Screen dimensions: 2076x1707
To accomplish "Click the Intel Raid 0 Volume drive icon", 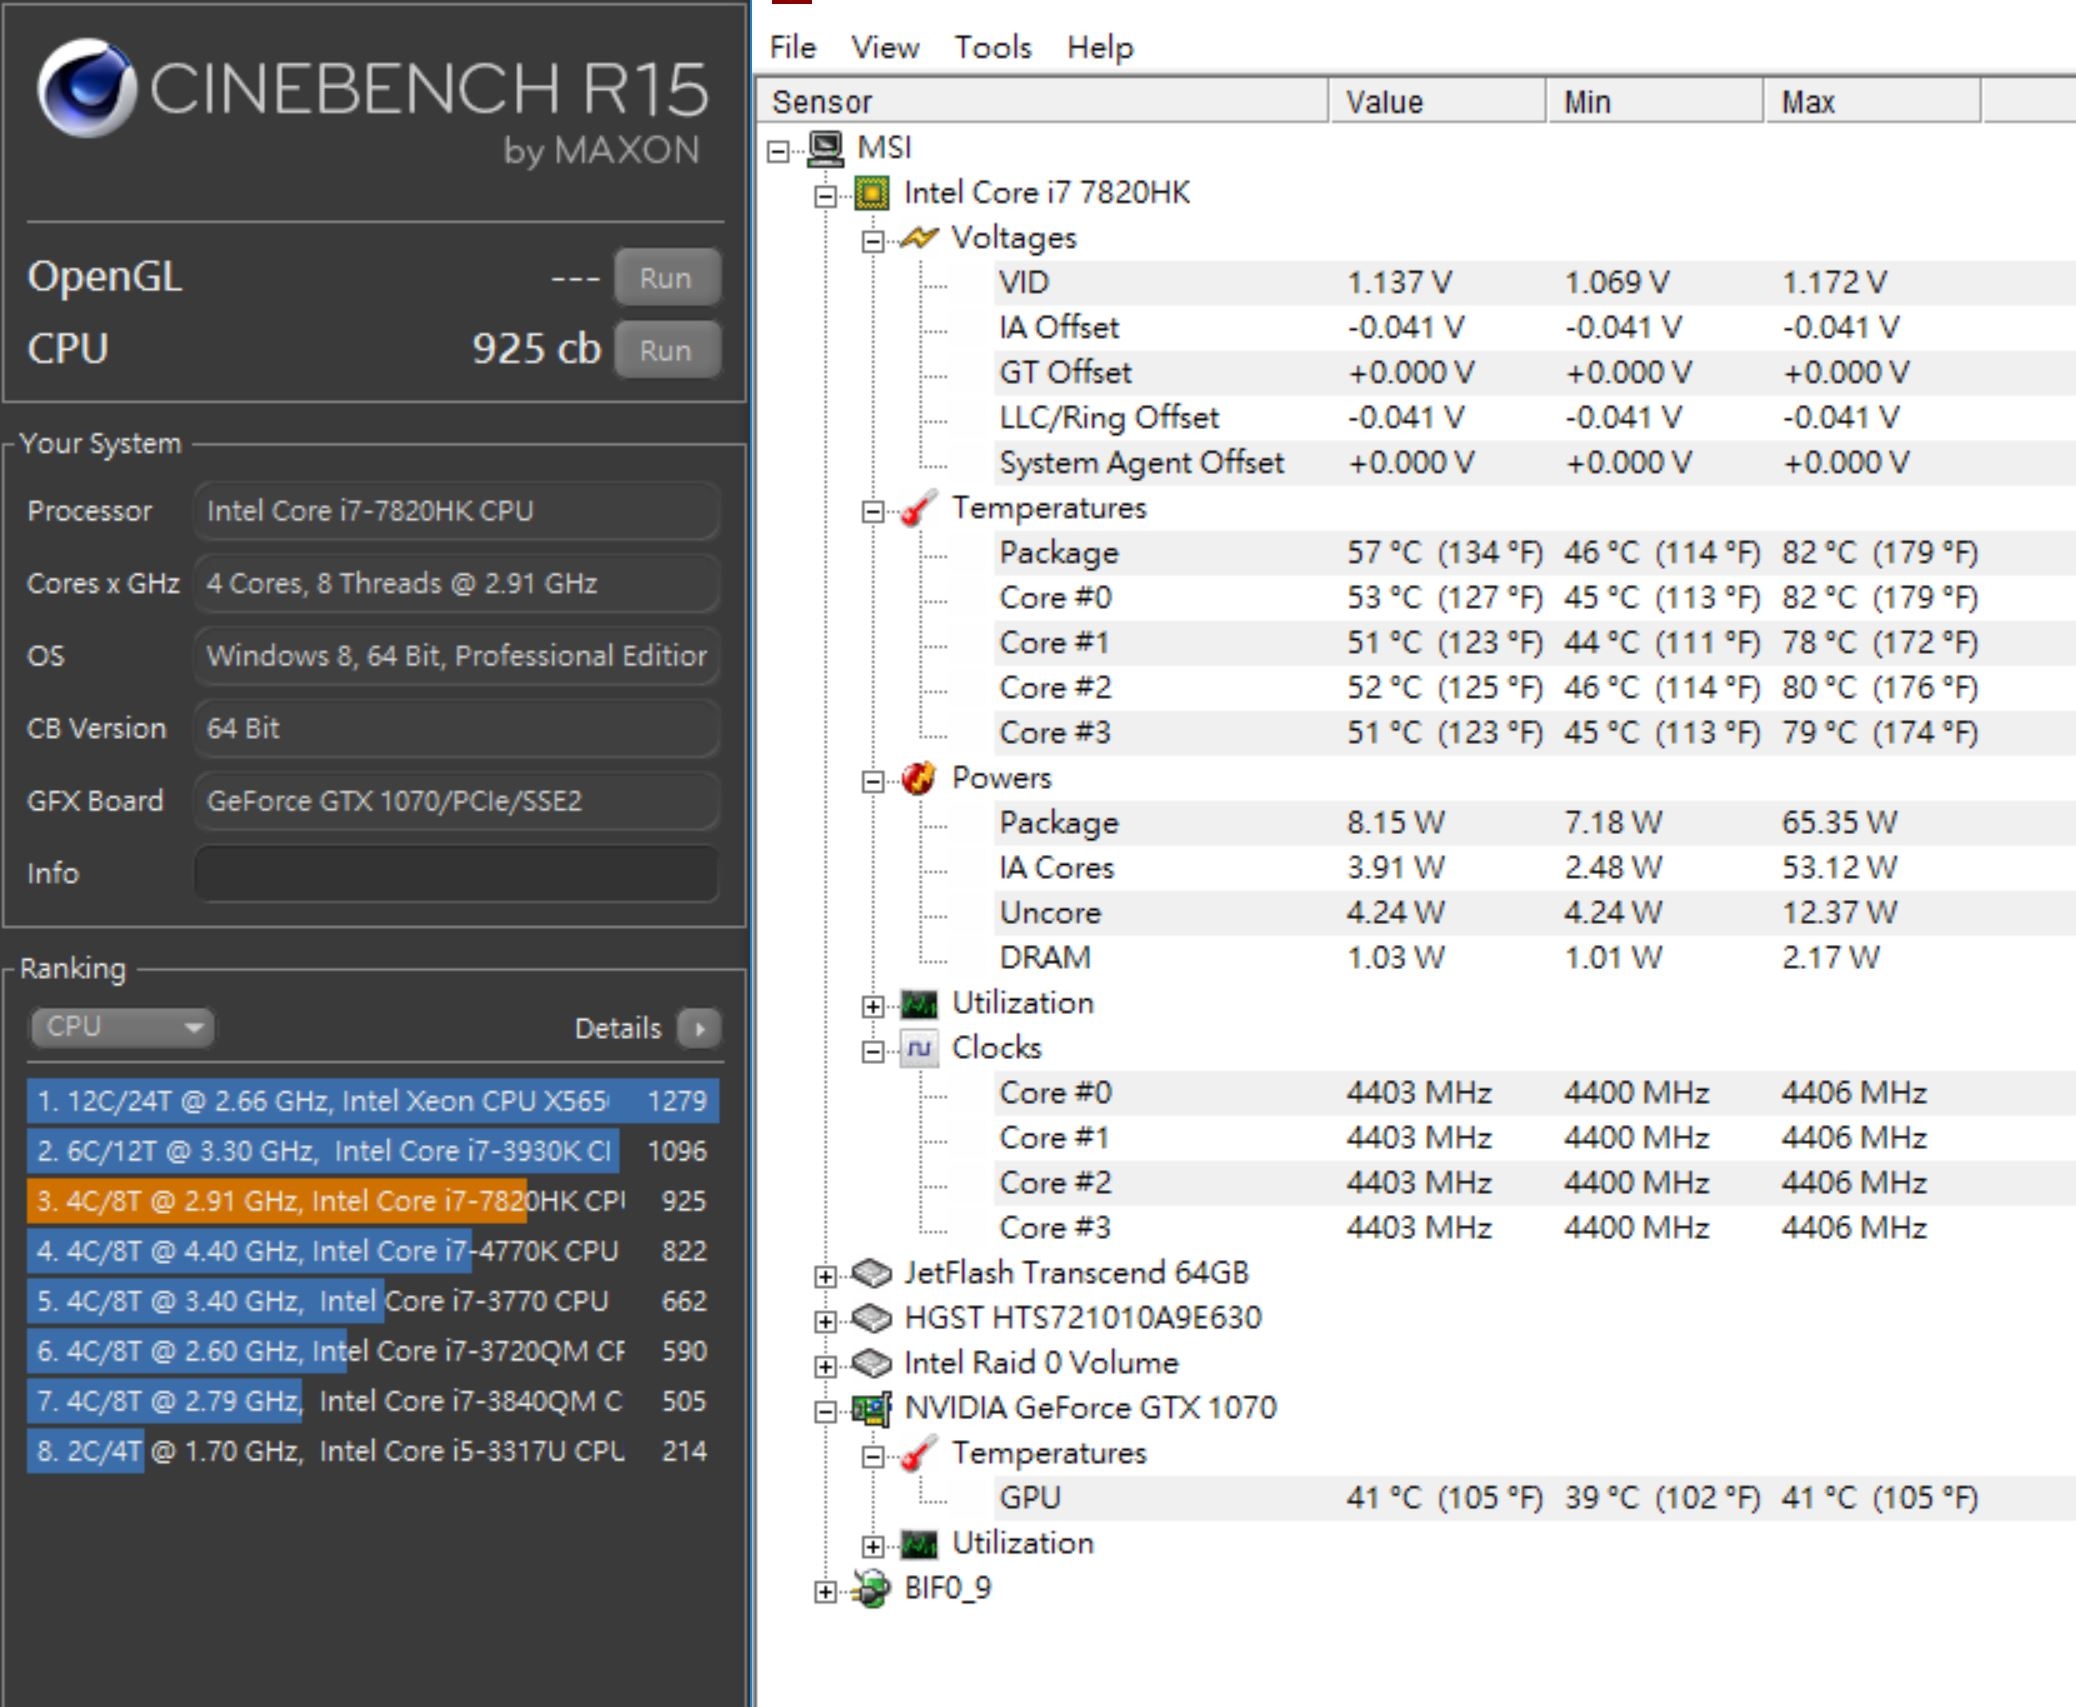I will [872, 1363].
